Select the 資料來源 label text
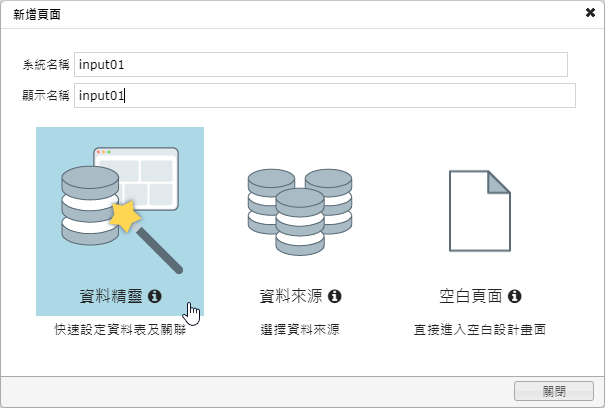The width and height of the screenshot is (605, 408). pos(291,297)
